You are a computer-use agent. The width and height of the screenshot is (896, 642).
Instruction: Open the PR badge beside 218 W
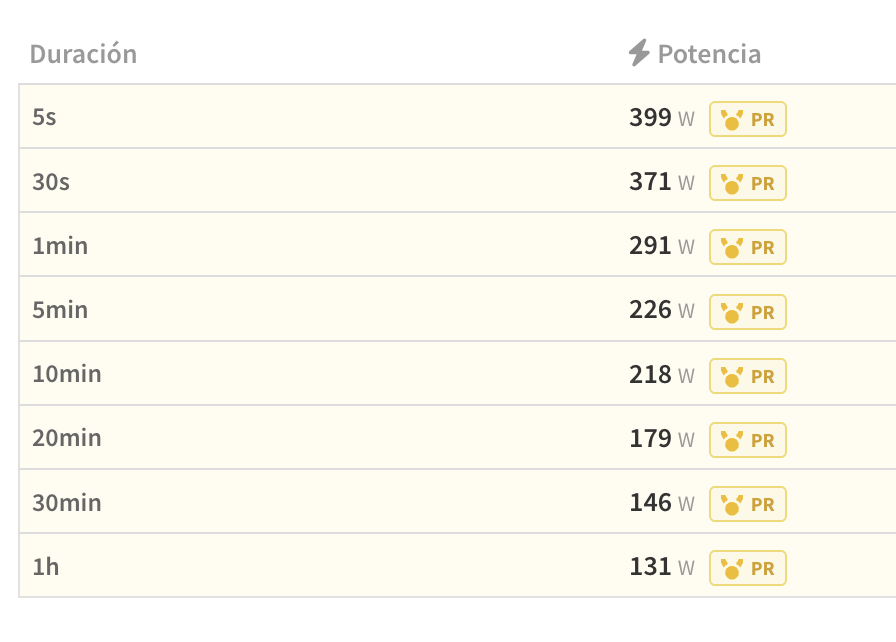(x=748, y=376)
